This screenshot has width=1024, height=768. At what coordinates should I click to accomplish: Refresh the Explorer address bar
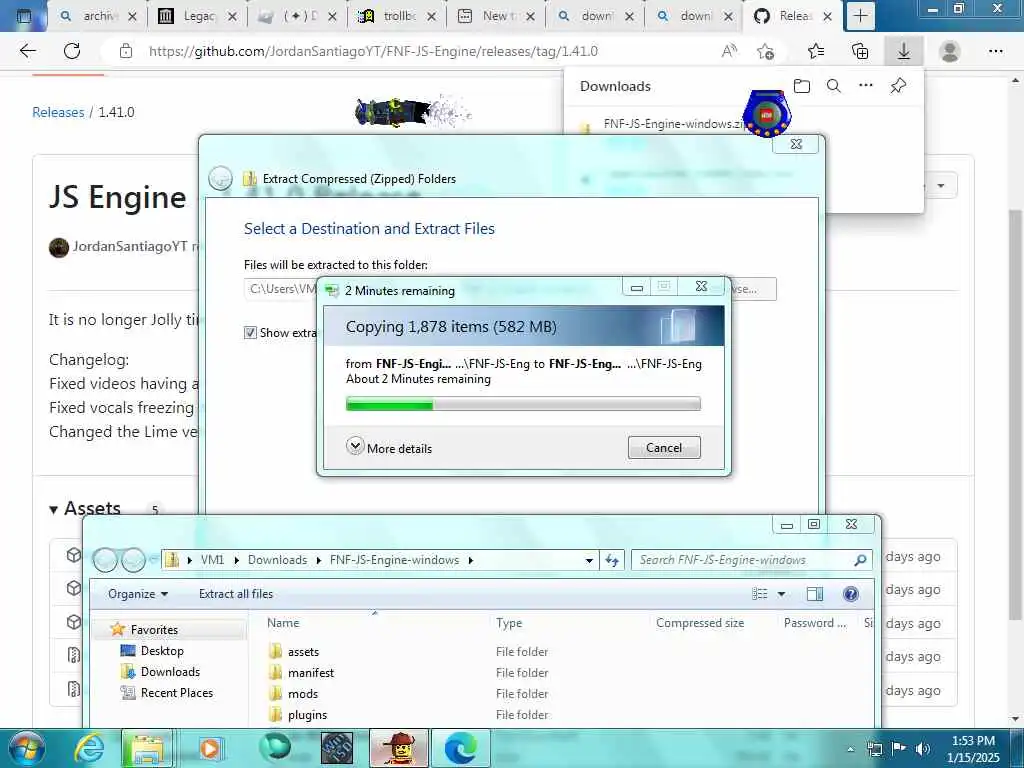pyautogui.click(x=612, y=560)
